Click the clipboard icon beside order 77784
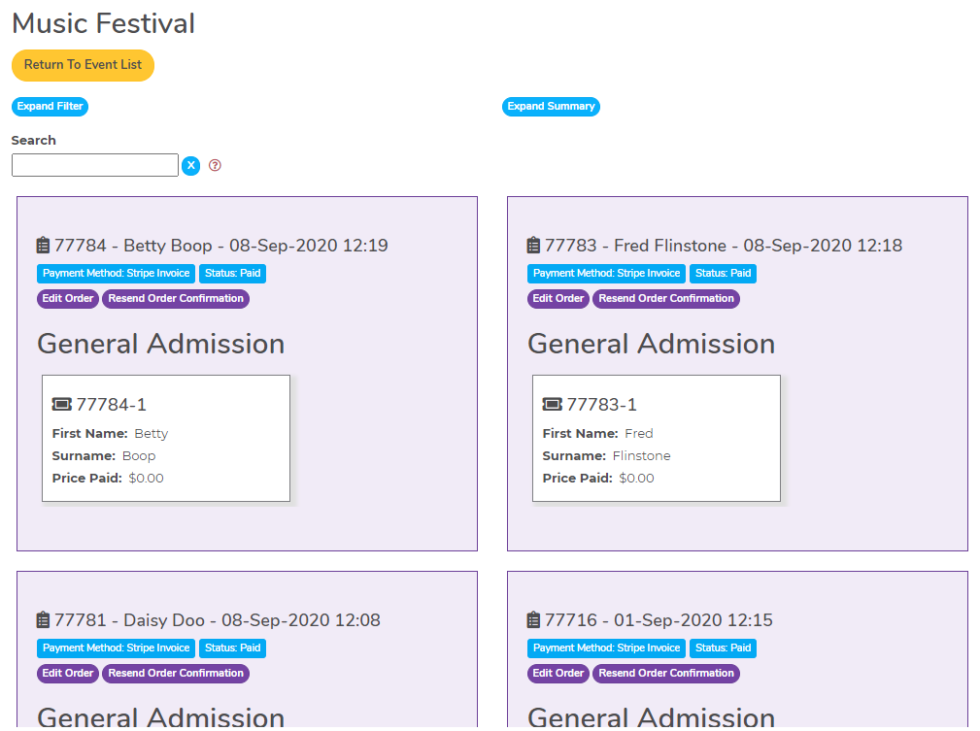 click(x=42, y=244)
